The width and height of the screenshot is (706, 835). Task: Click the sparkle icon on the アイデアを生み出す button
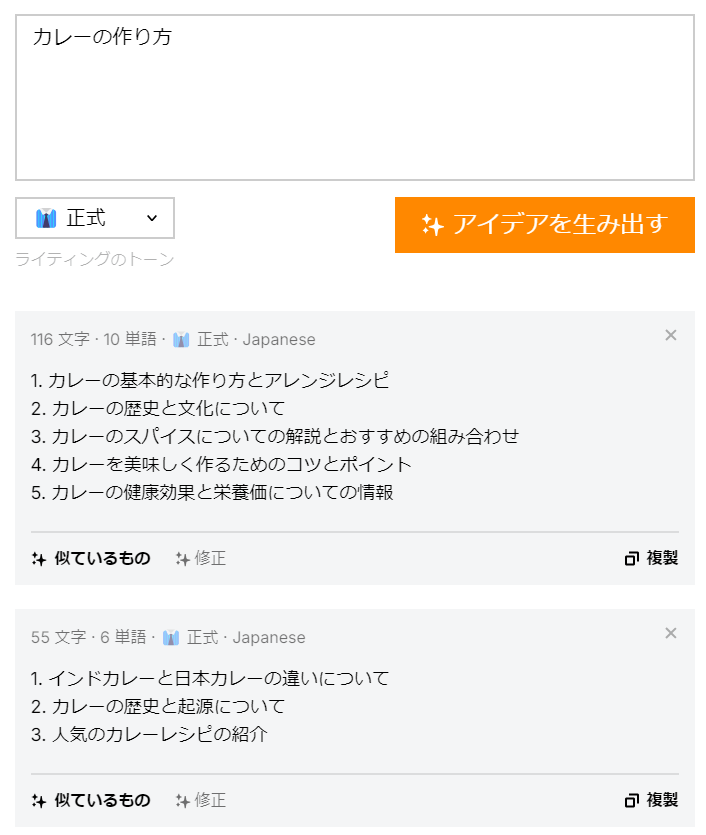[431, 225]
